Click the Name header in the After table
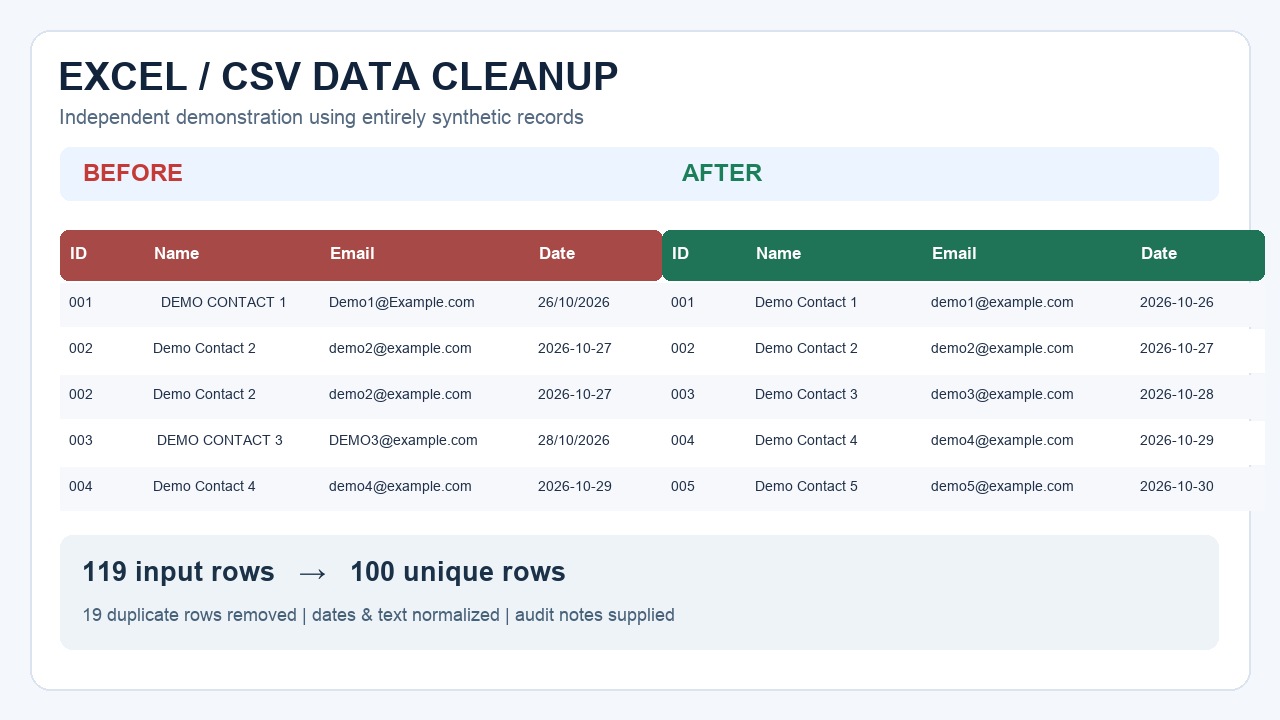Viewport: 1280px width, 720px height. click(778, 254)
